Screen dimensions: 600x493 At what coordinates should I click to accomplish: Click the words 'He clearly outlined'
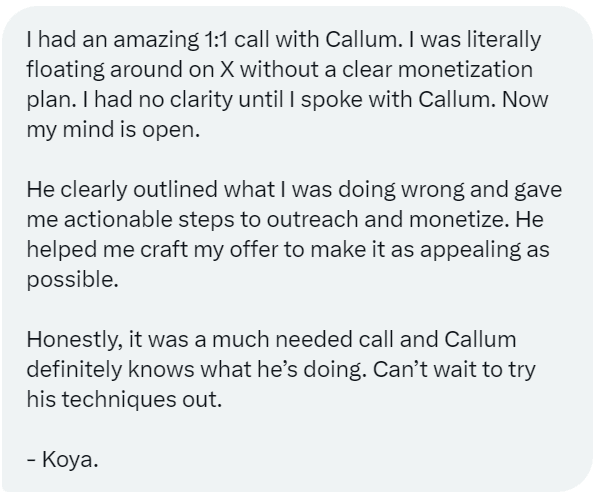122,190
